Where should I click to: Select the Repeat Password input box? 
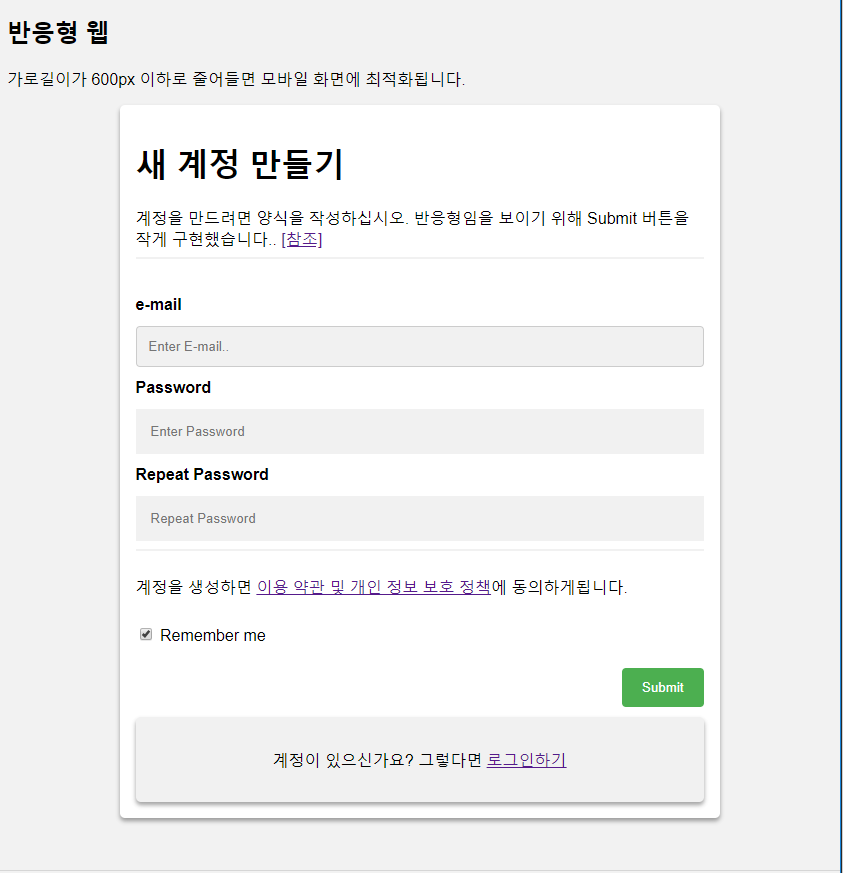419,518
